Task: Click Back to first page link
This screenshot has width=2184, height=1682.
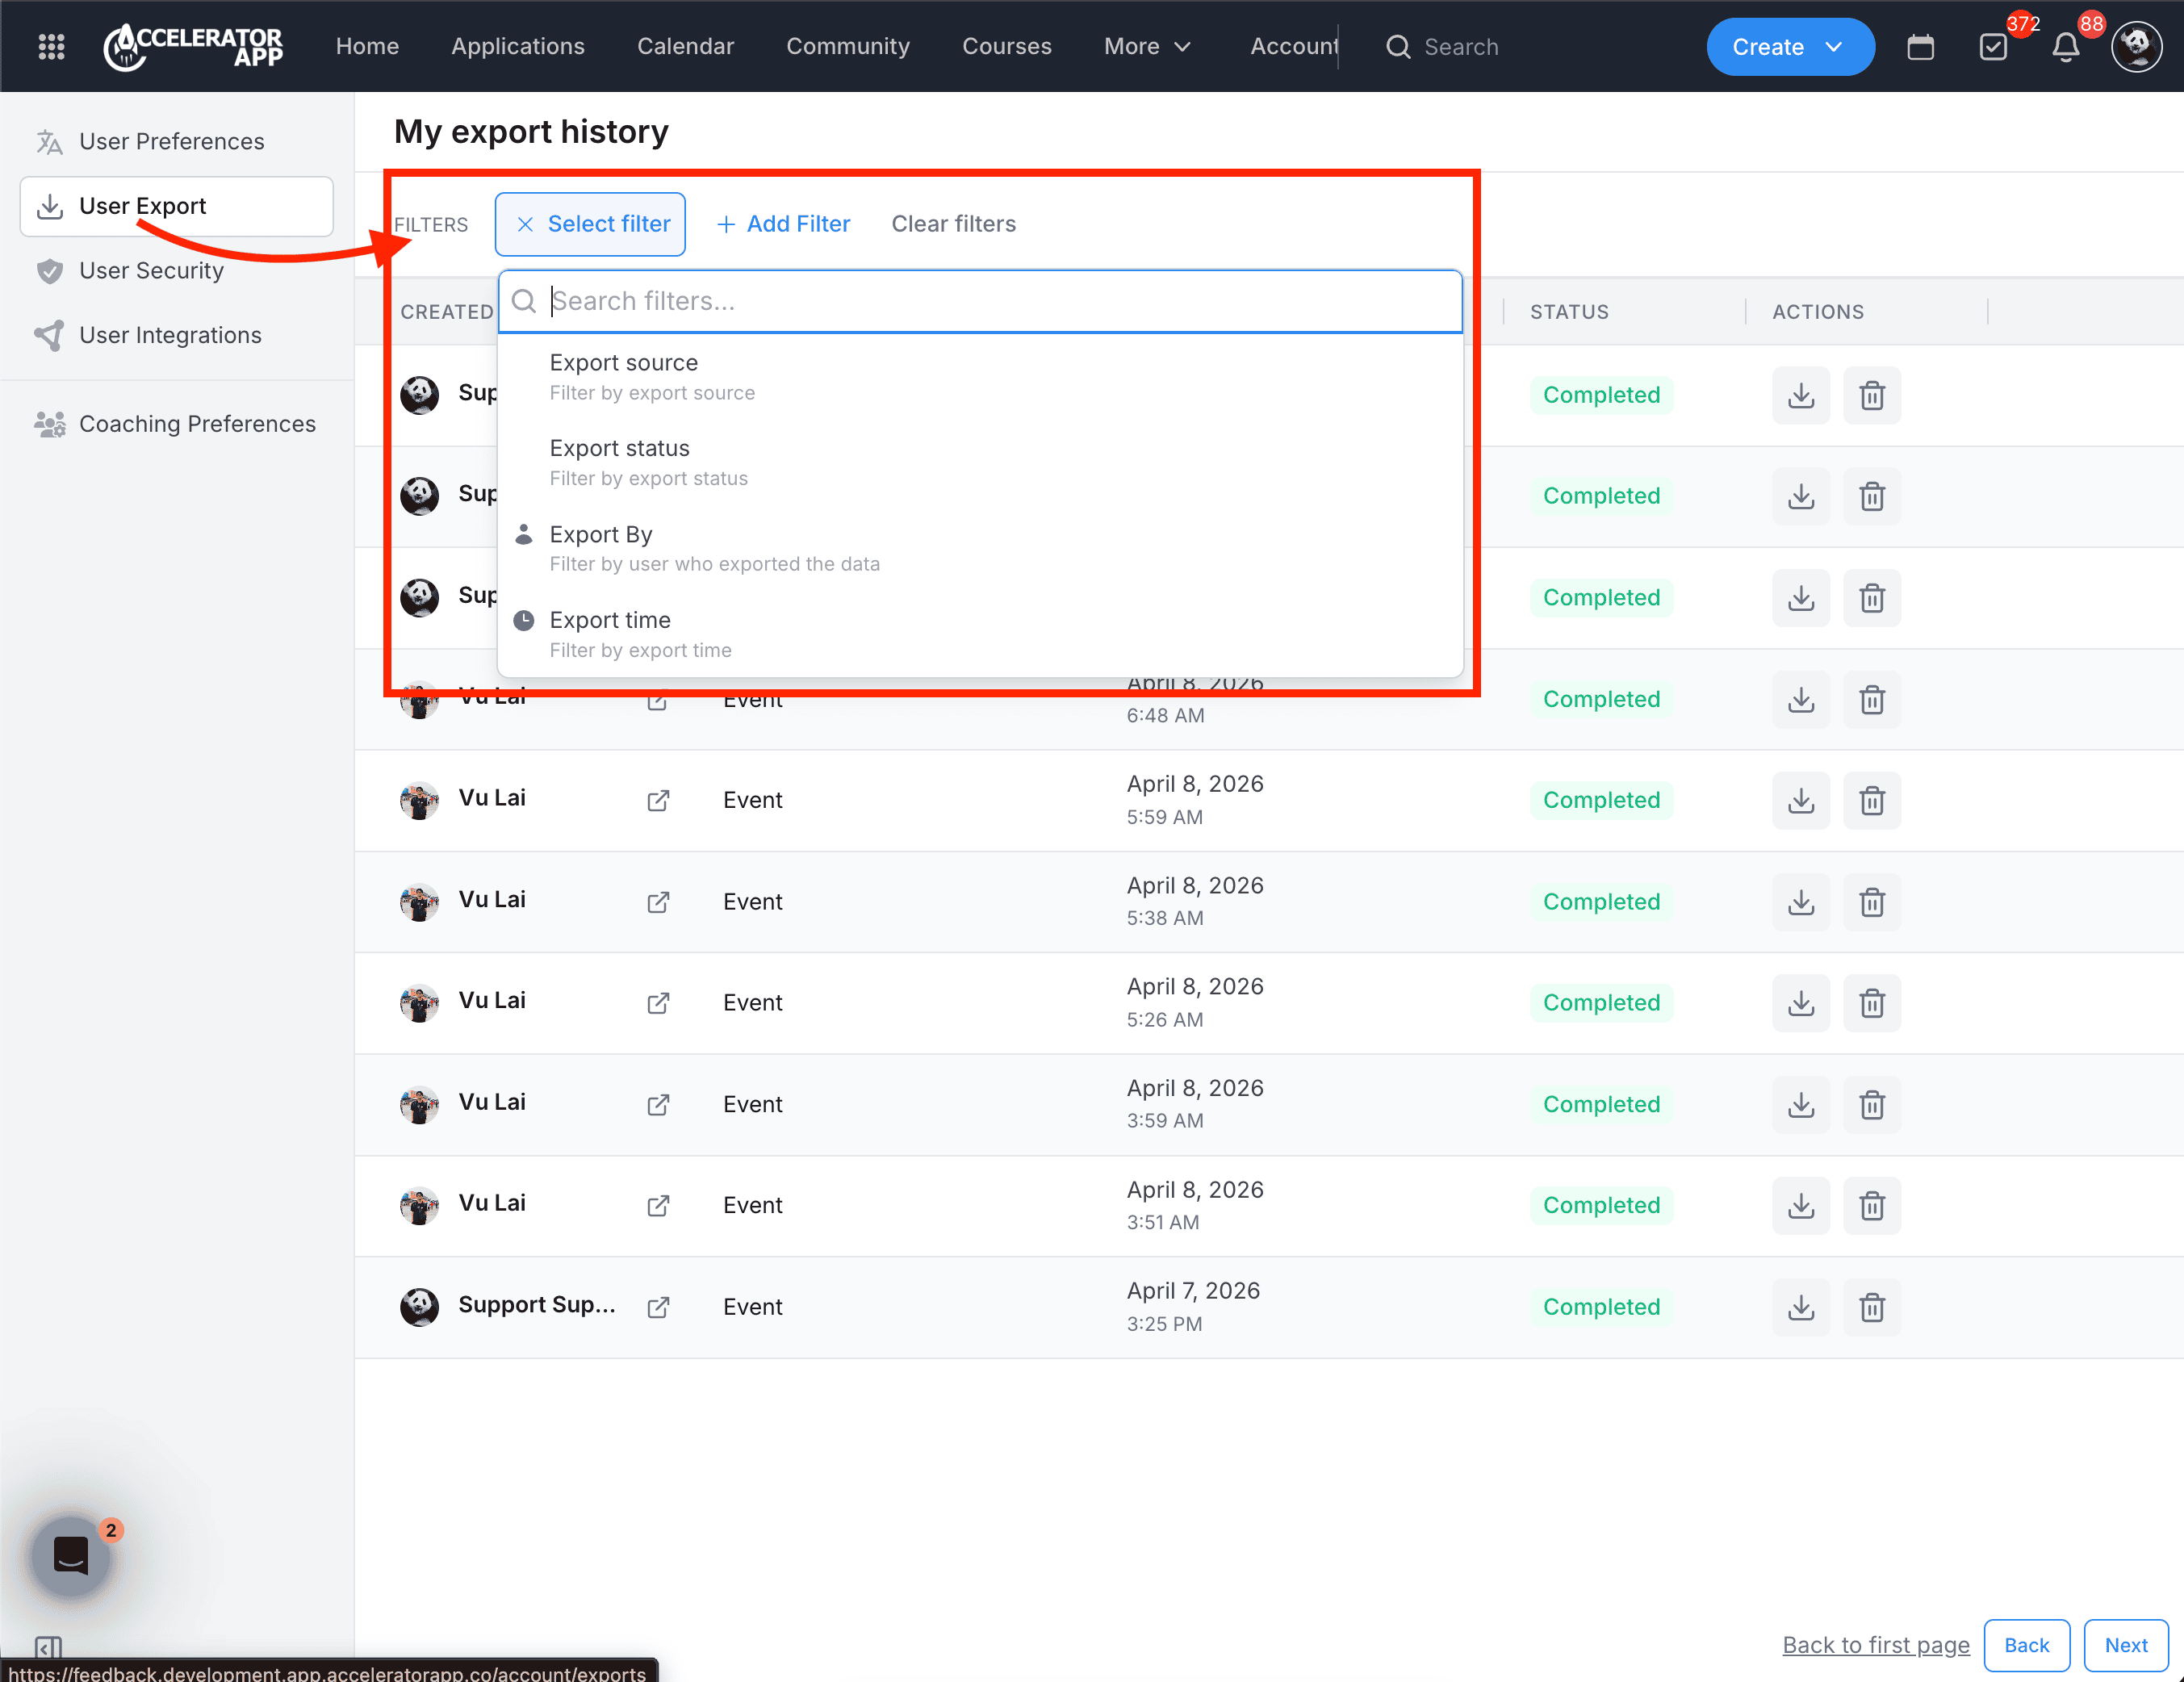Action: (x=1875, y=1645)
